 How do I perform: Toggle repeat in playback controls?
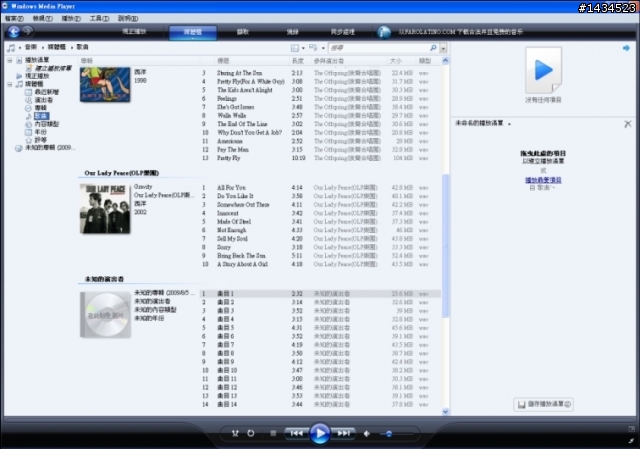(x=251, y=433)
